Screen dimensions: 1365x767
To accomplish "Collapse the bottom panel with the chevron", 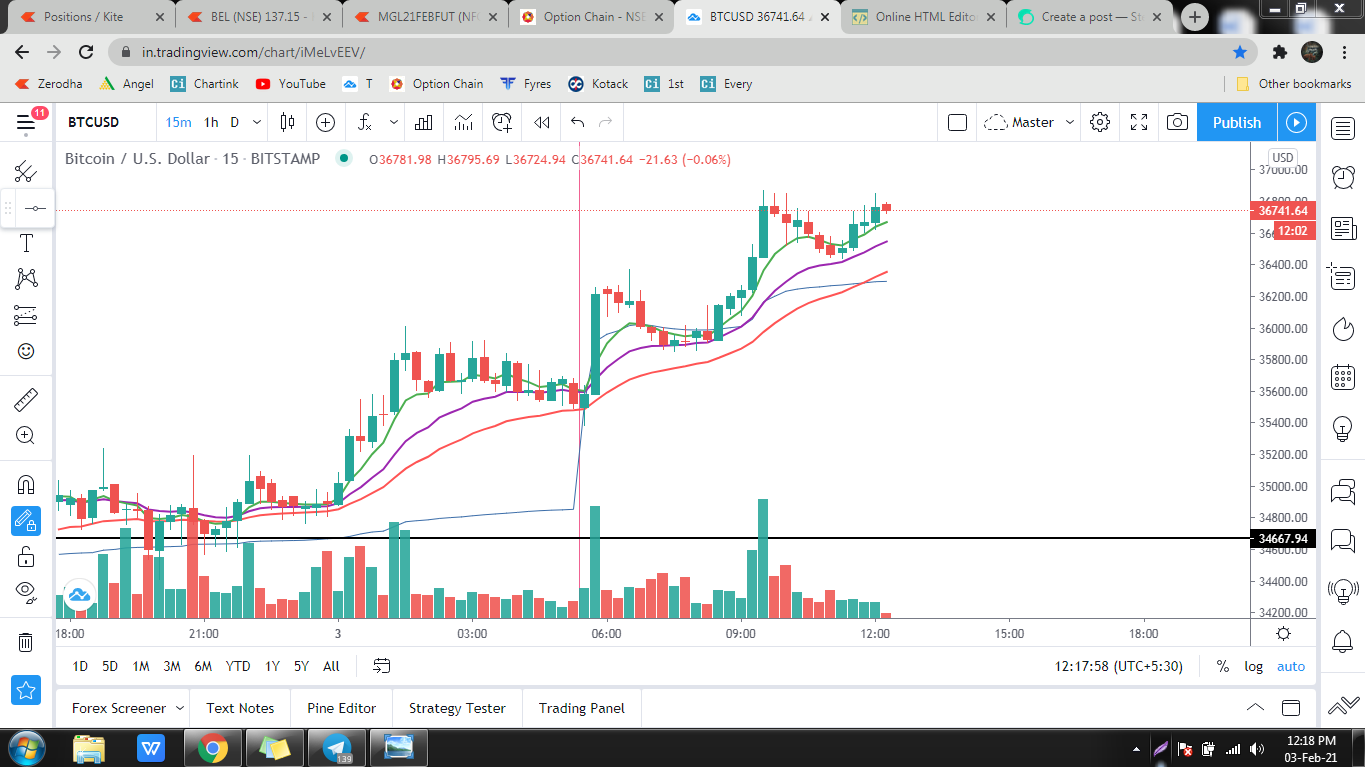I will click(1255, 708).
